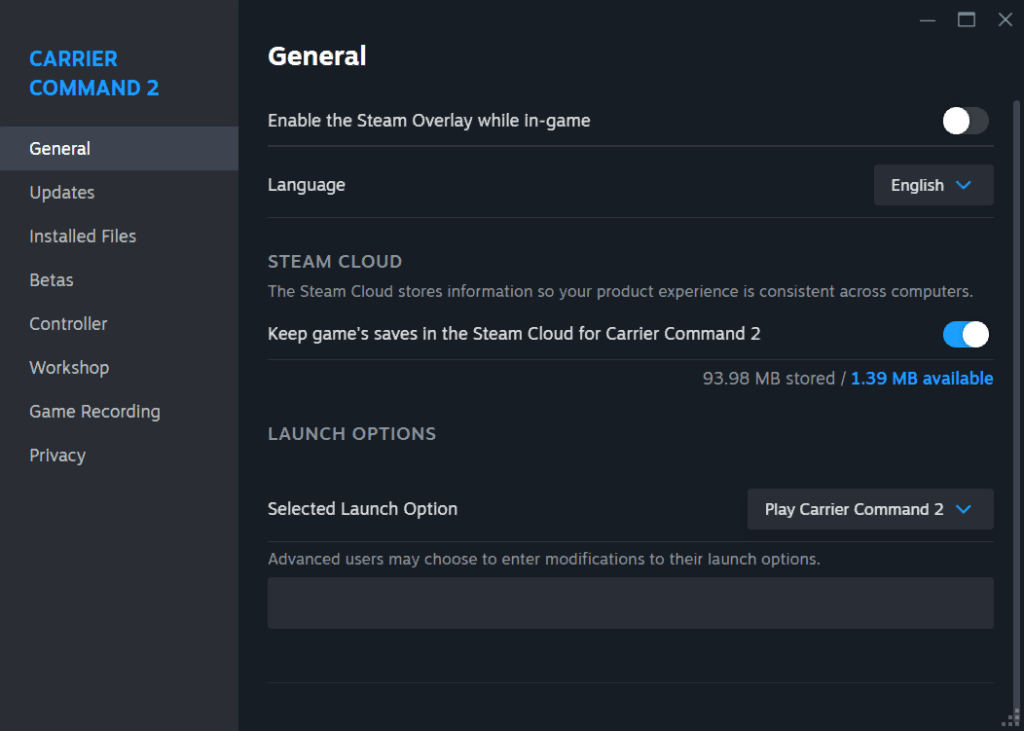Click the 1.39 MB available link
The width and height of the screenshot is (1024, 731).
click(x=921, y=379)
